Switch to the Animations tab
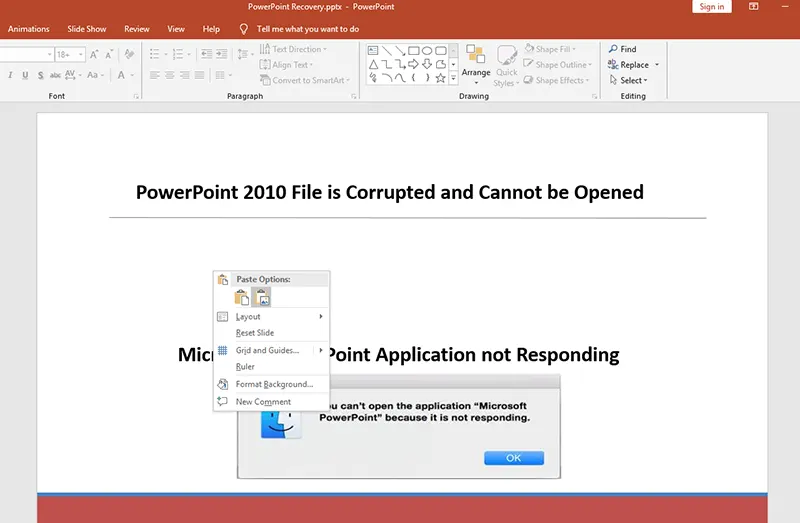800x523 pixels. 29,29
